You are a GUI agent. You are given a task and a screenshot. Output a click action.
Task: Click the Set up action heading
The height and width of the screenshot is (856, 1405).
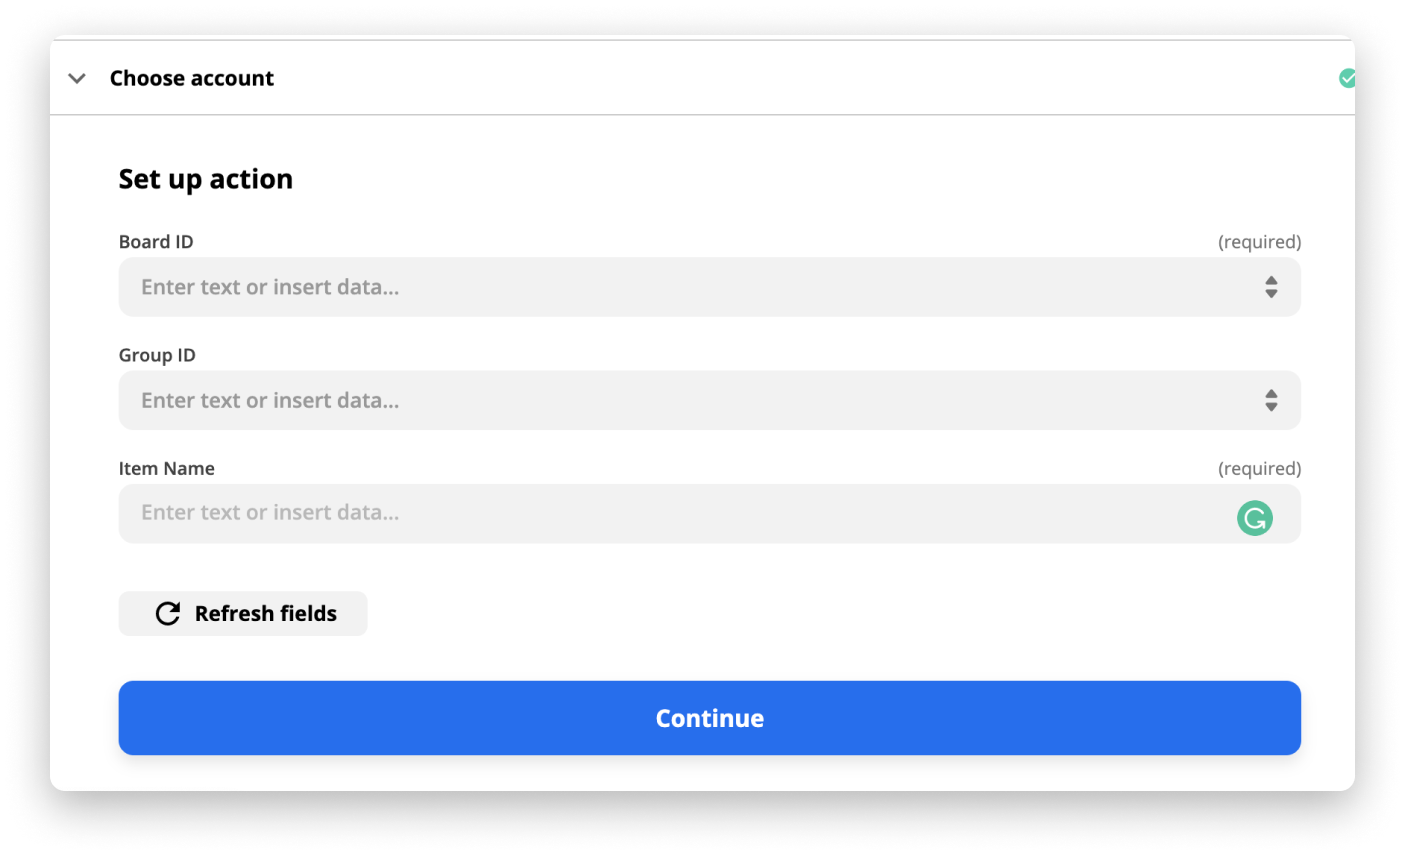[206, 179]
